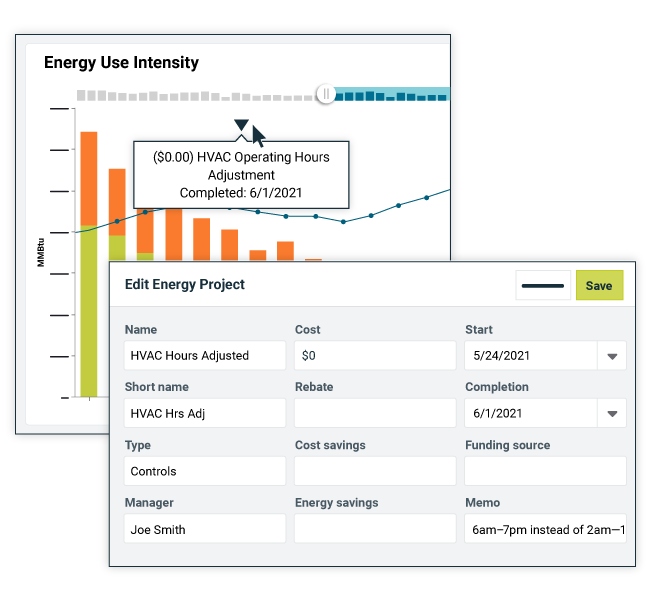Select the Short name field HVAC Hrs Adj
Screen dimensions: 651x601
click(x=205, y=413)
